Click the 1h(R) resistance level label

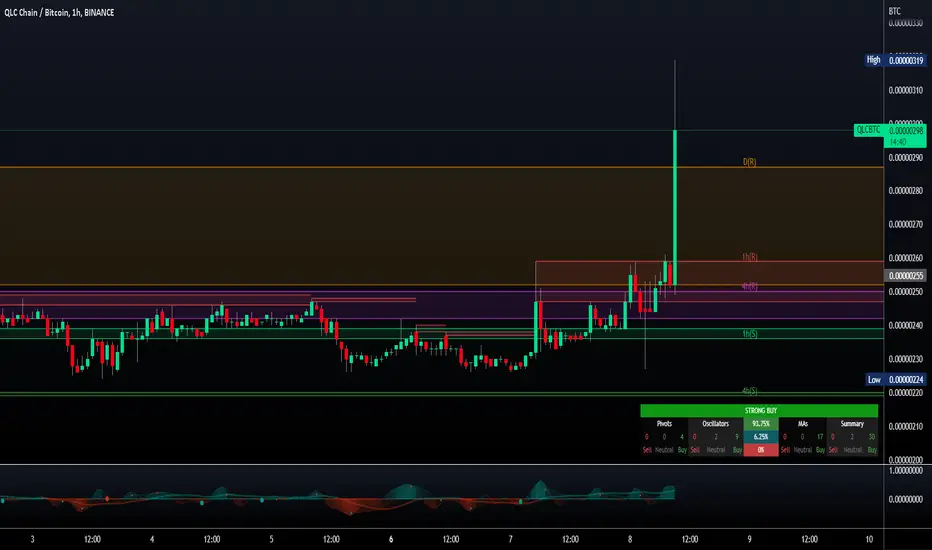pos(750,257)
